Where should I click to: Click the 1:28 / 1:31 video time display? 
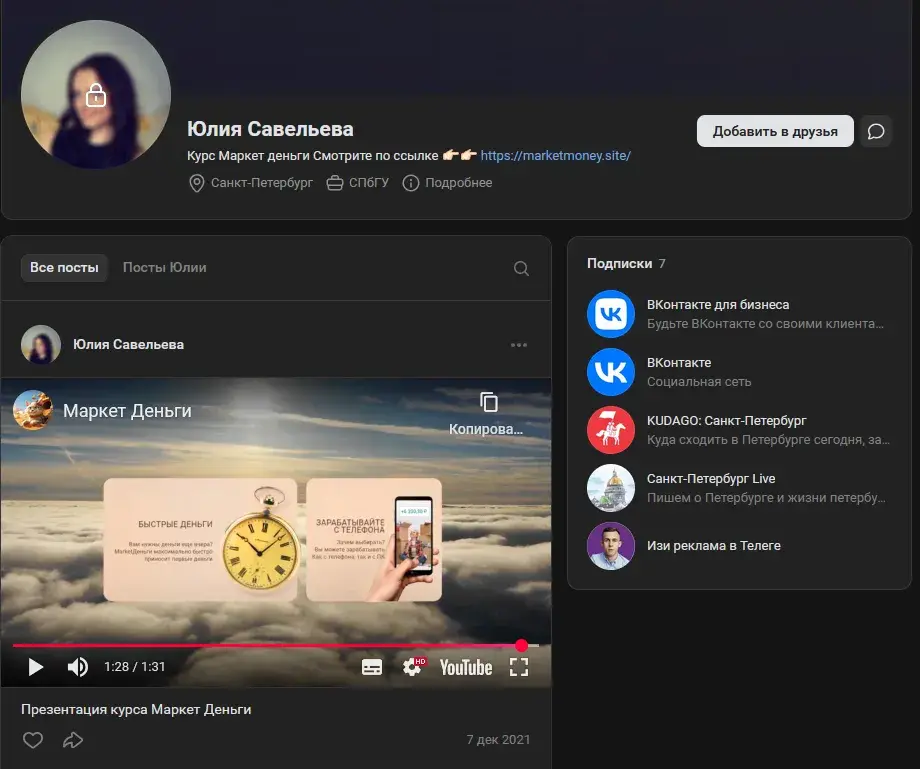tap(134, 667)
